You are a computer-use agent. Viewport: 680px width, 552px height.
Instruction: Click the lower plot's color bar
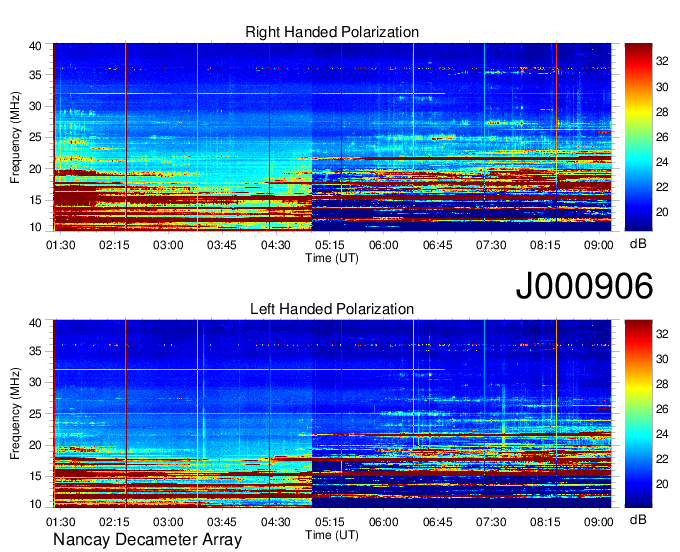[x=638, y=414]
